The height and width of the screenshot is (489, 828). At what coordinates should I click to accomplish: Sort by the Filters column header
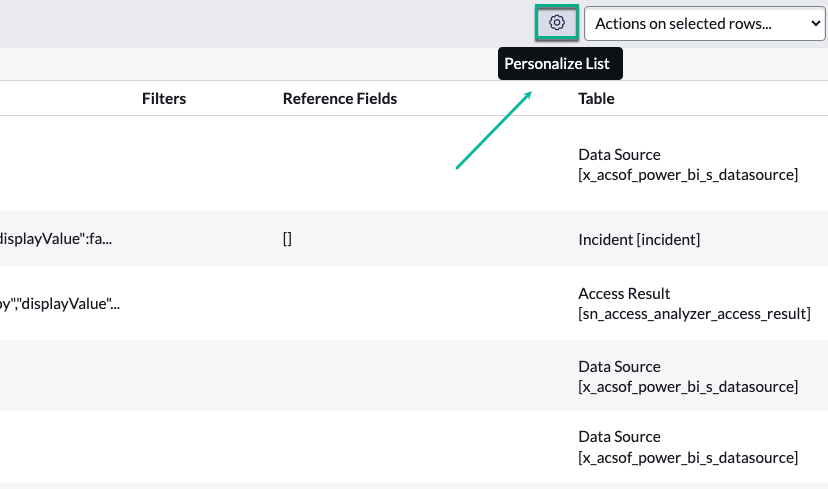click(164, 98)
